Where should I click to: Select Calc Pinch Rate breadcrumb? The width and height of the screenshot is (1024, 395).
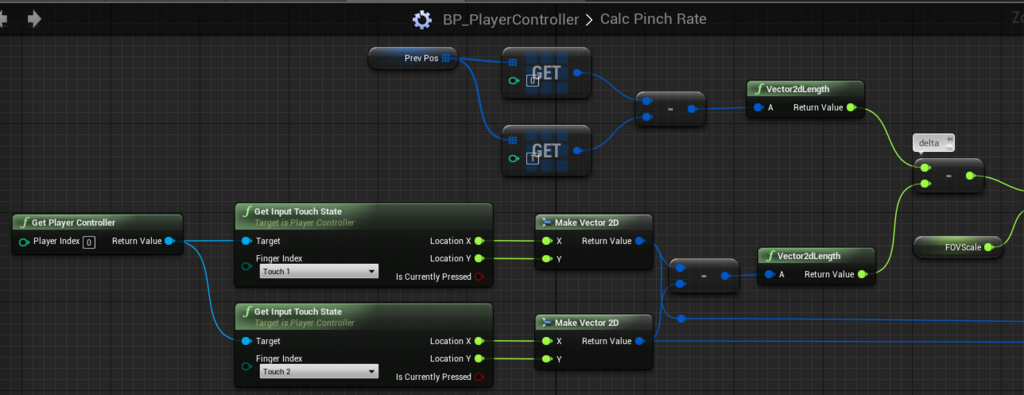tap(652, 20)
